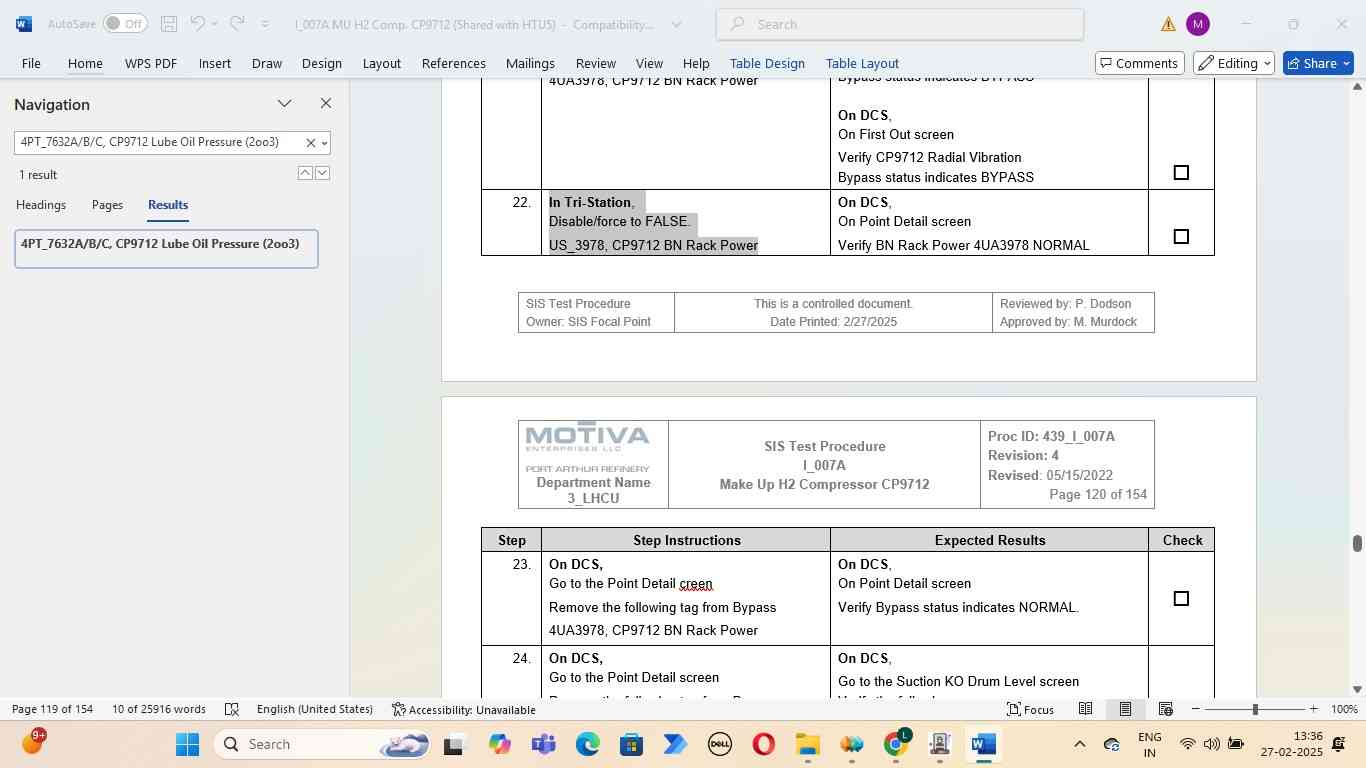Open navigation search options dropdown arrow

point(324,143)
